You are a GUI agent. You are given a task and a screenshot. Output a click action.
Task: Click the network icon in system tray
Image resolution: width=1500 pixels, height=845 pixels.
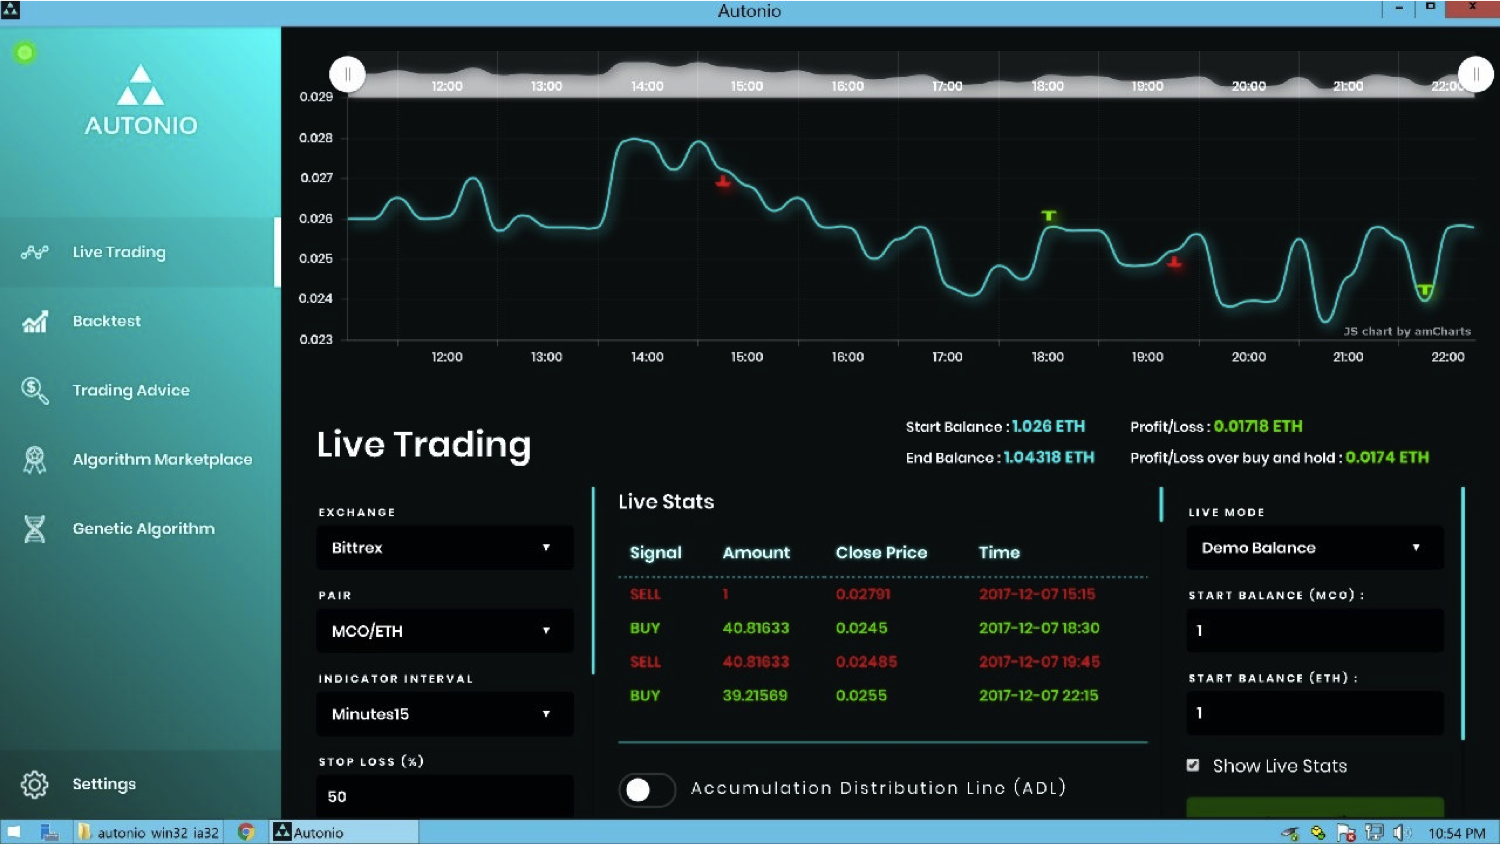pos(1375,833)
